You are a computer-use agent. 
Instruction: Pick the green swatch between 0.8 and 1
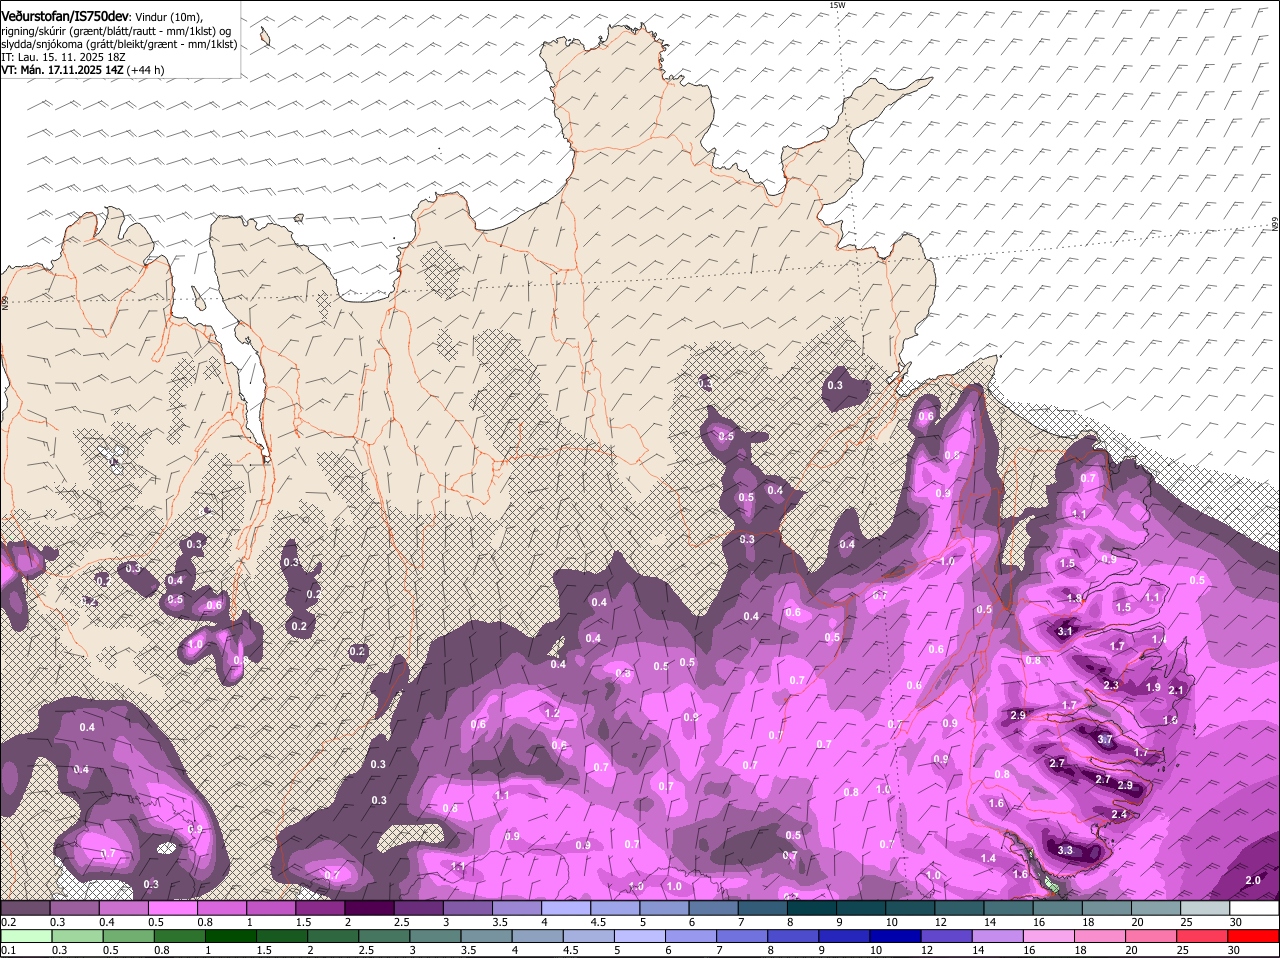point(179,936)
